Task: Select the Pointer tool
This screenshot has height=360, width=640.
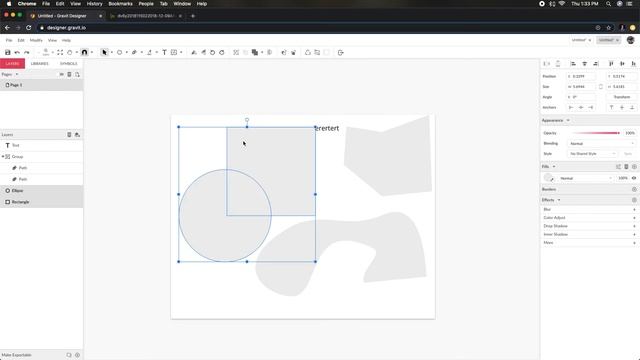Action: (104, 52)
